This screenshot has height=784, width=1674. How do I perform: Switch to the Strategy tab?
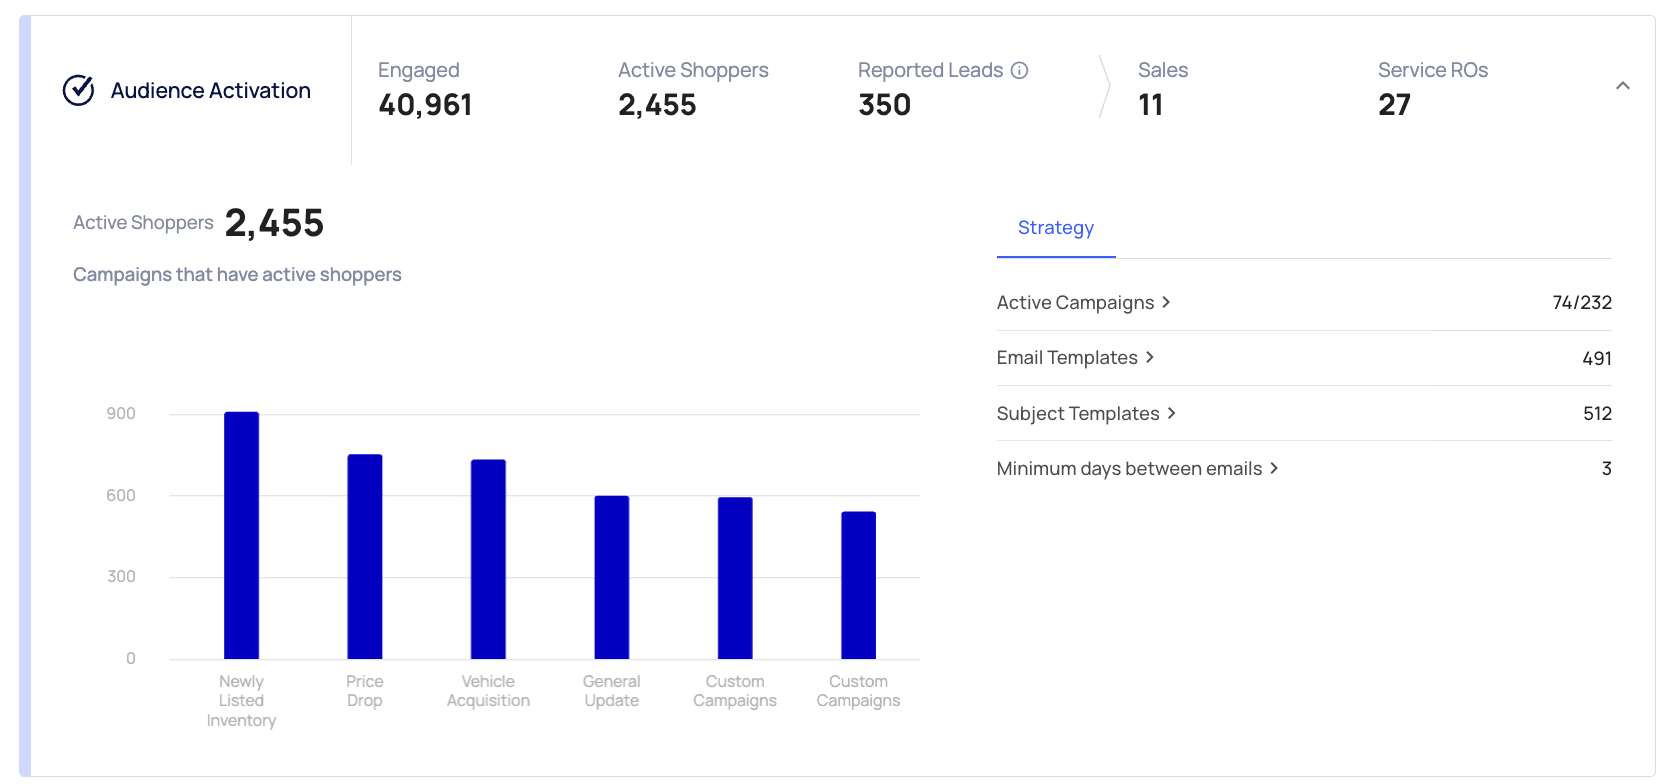tap(1055, 228)
